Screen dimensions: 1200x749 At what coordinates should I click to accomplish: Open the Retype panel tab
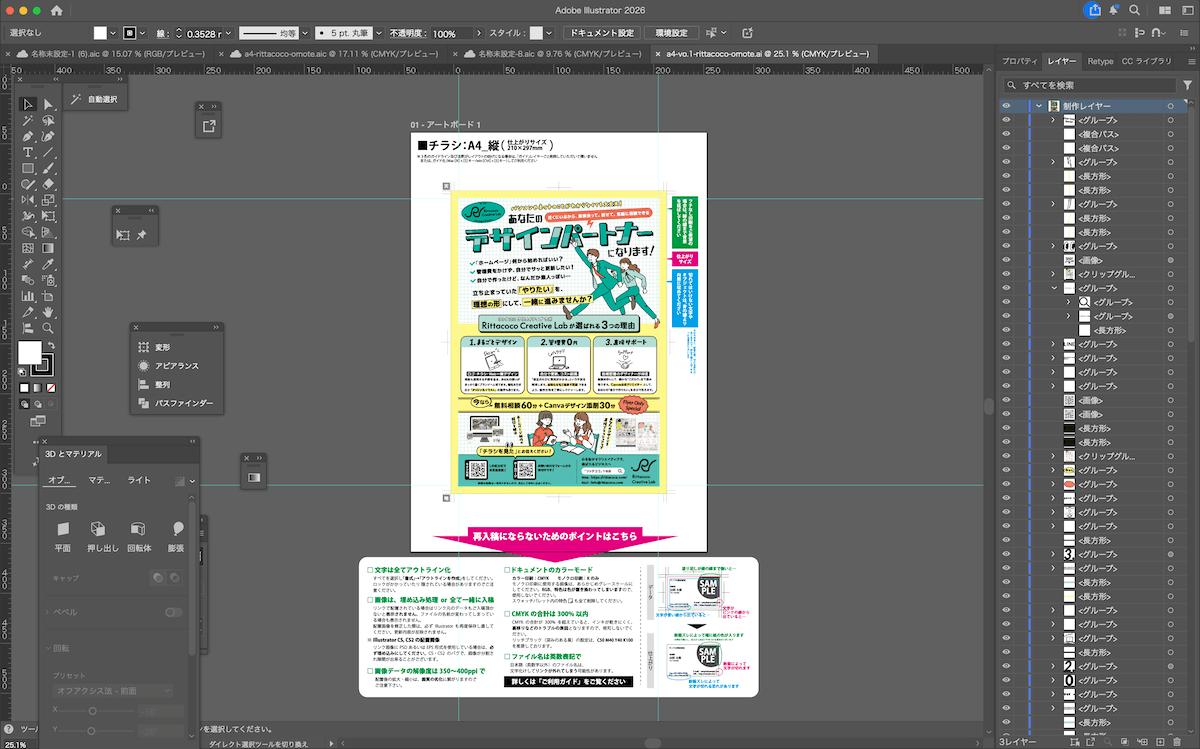pos(1100,61)
